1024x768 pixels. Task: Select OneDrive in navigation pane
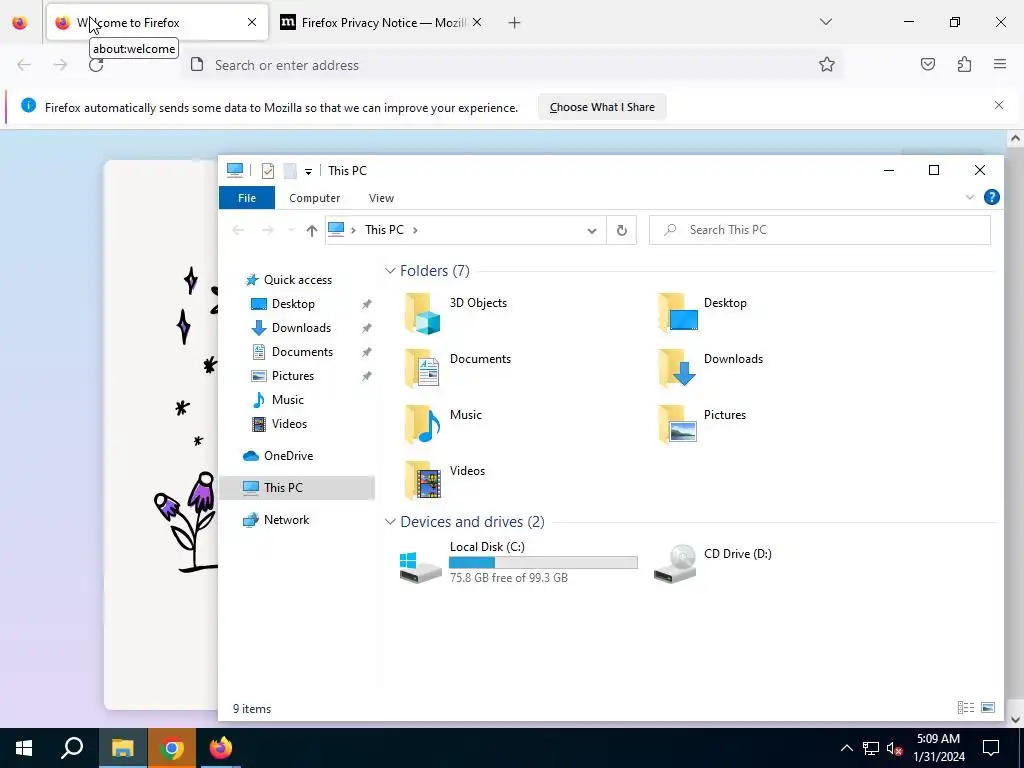pos(287,456)
